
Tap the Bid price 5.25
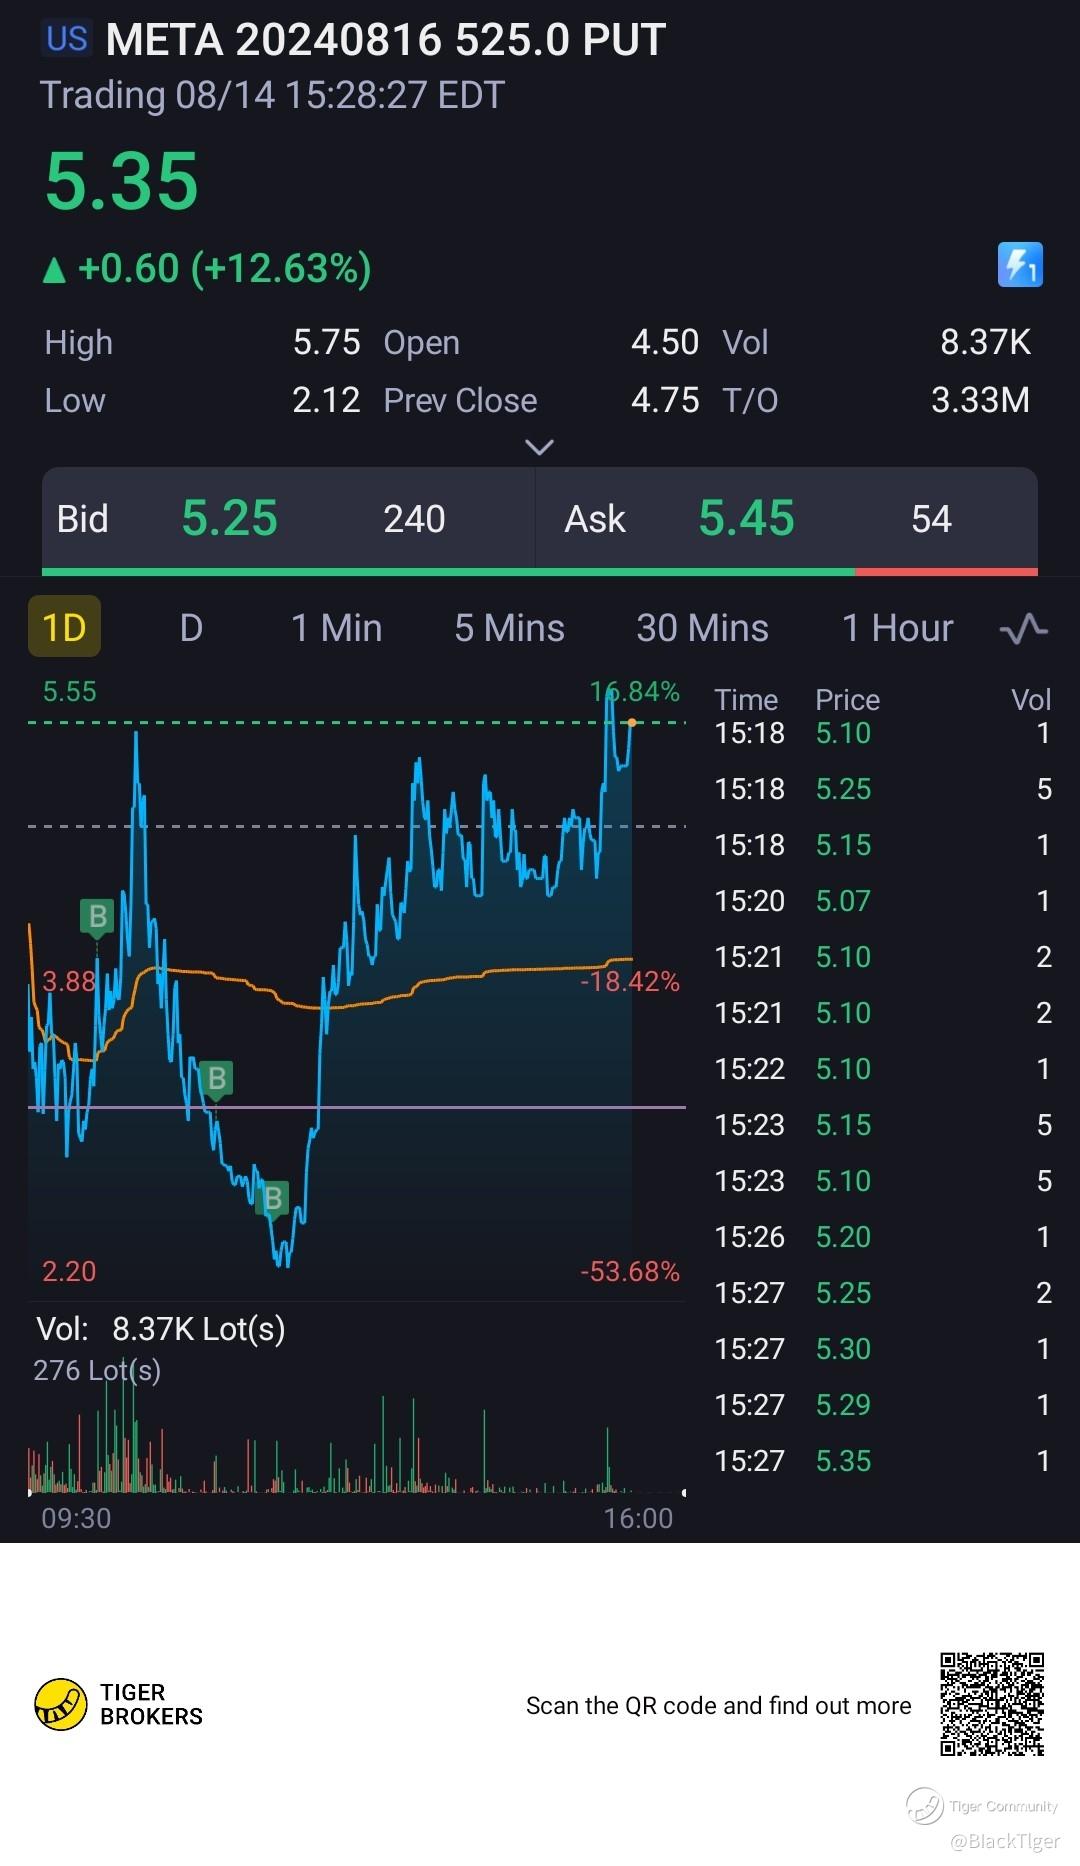[229, 518]
